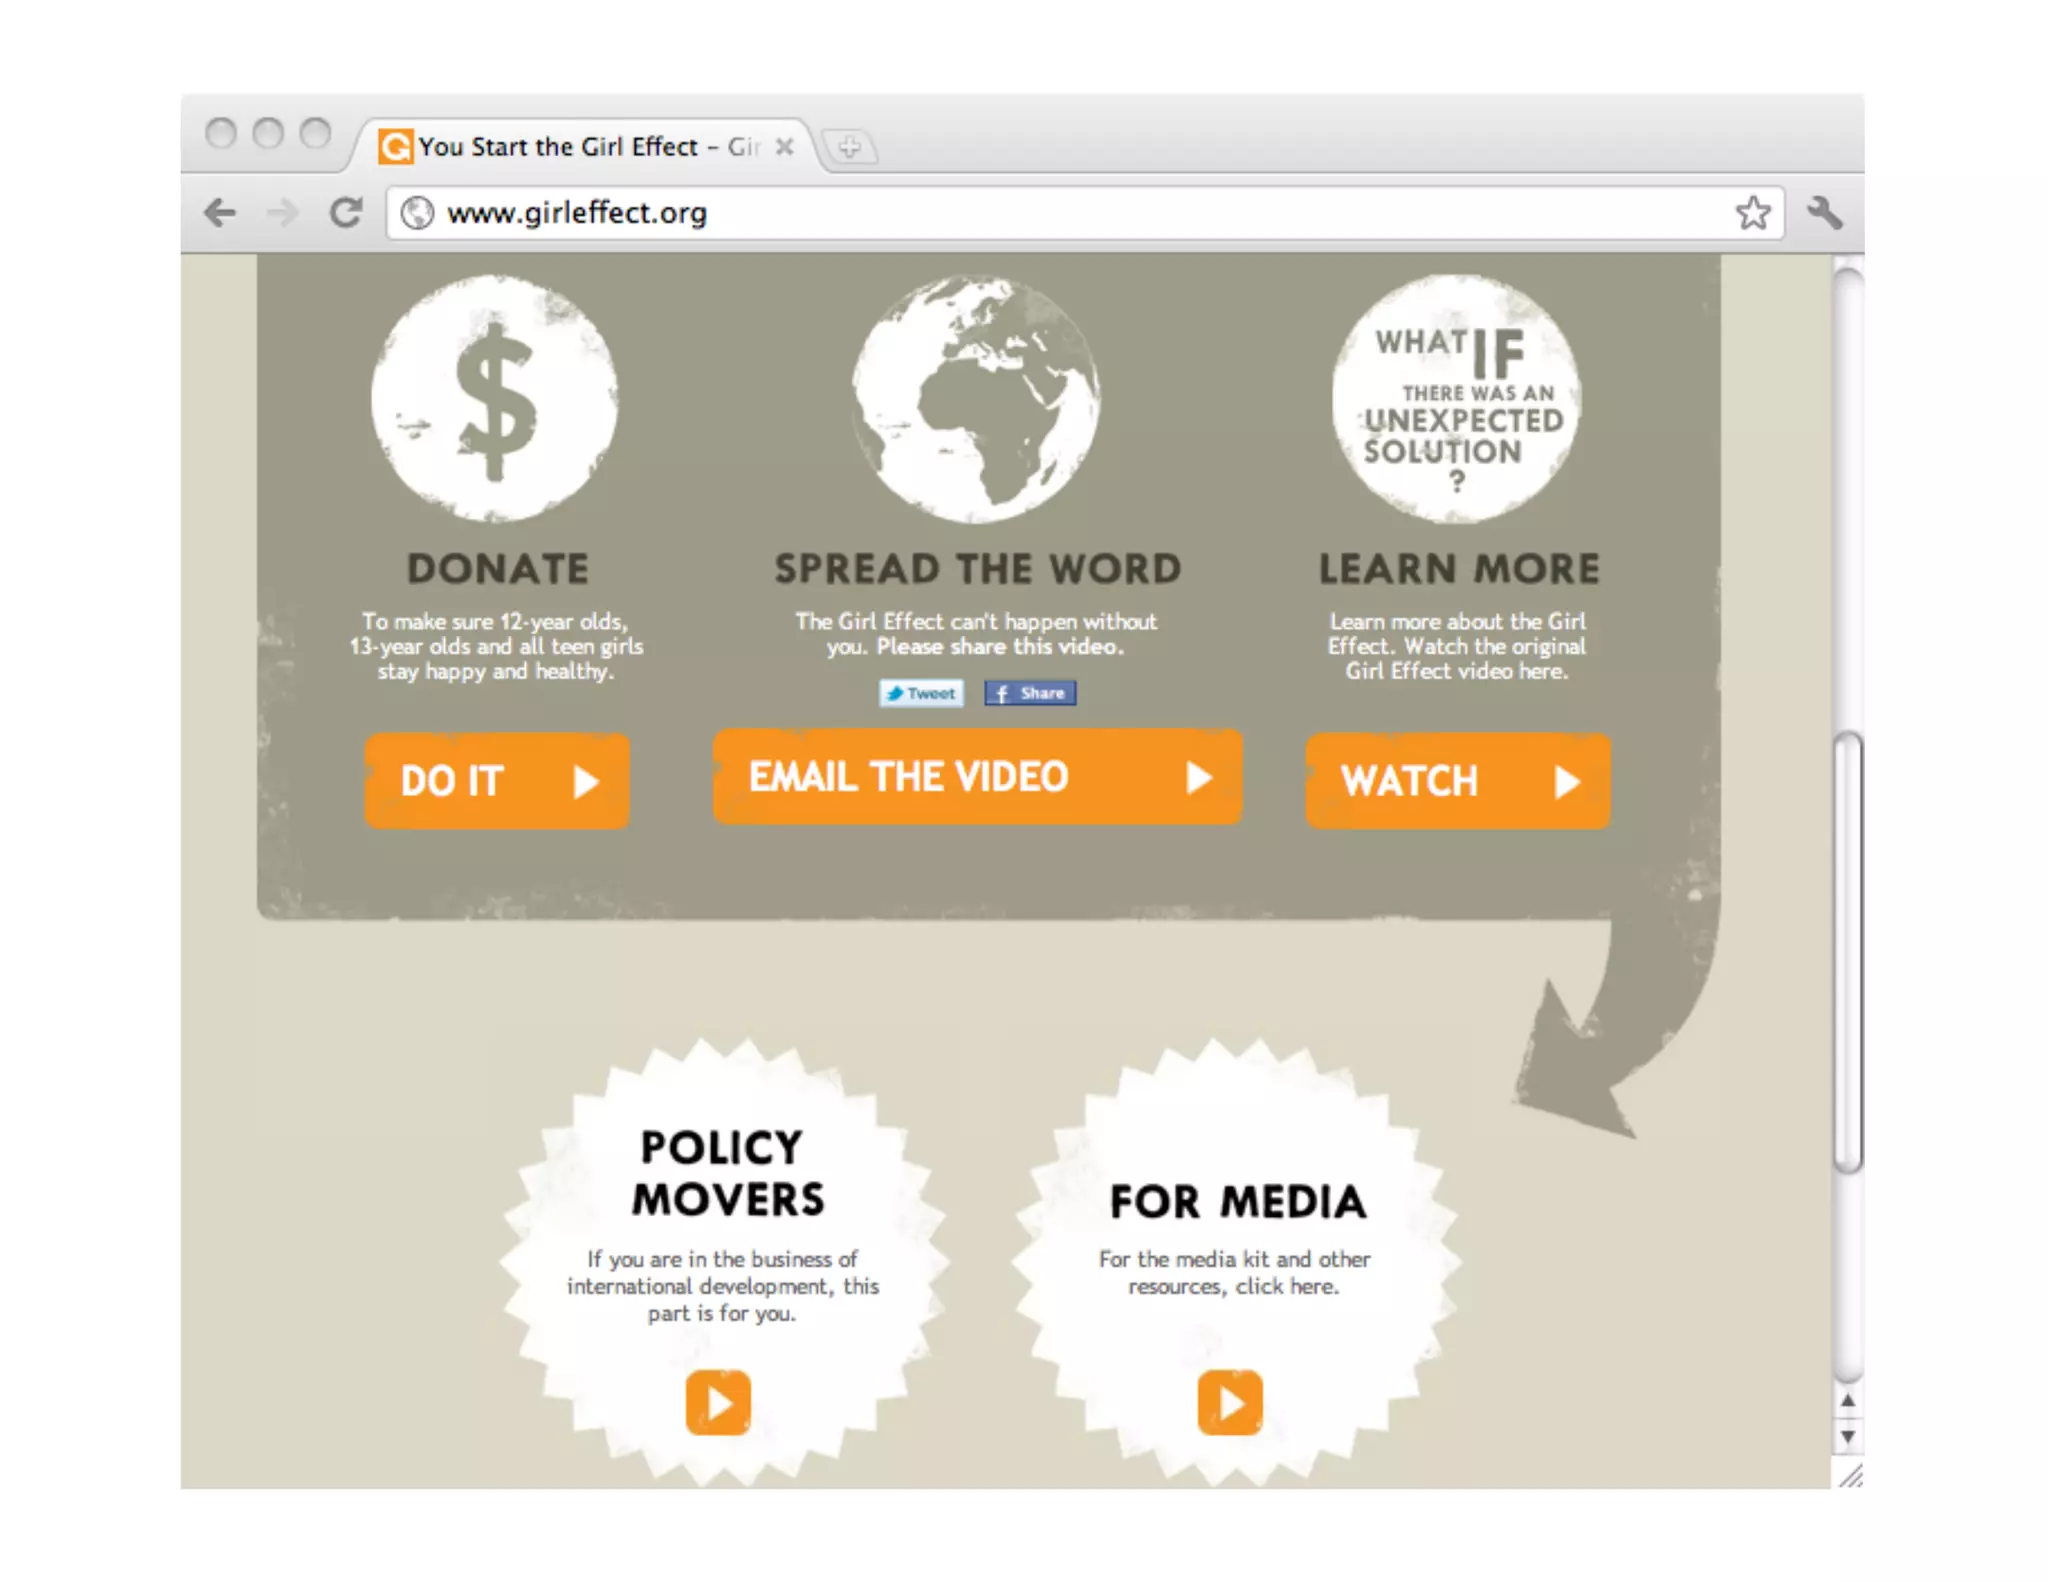Click the Facebook Share button
The height and width of the screenshot is (1582, 2048).
click(1030, 693)
